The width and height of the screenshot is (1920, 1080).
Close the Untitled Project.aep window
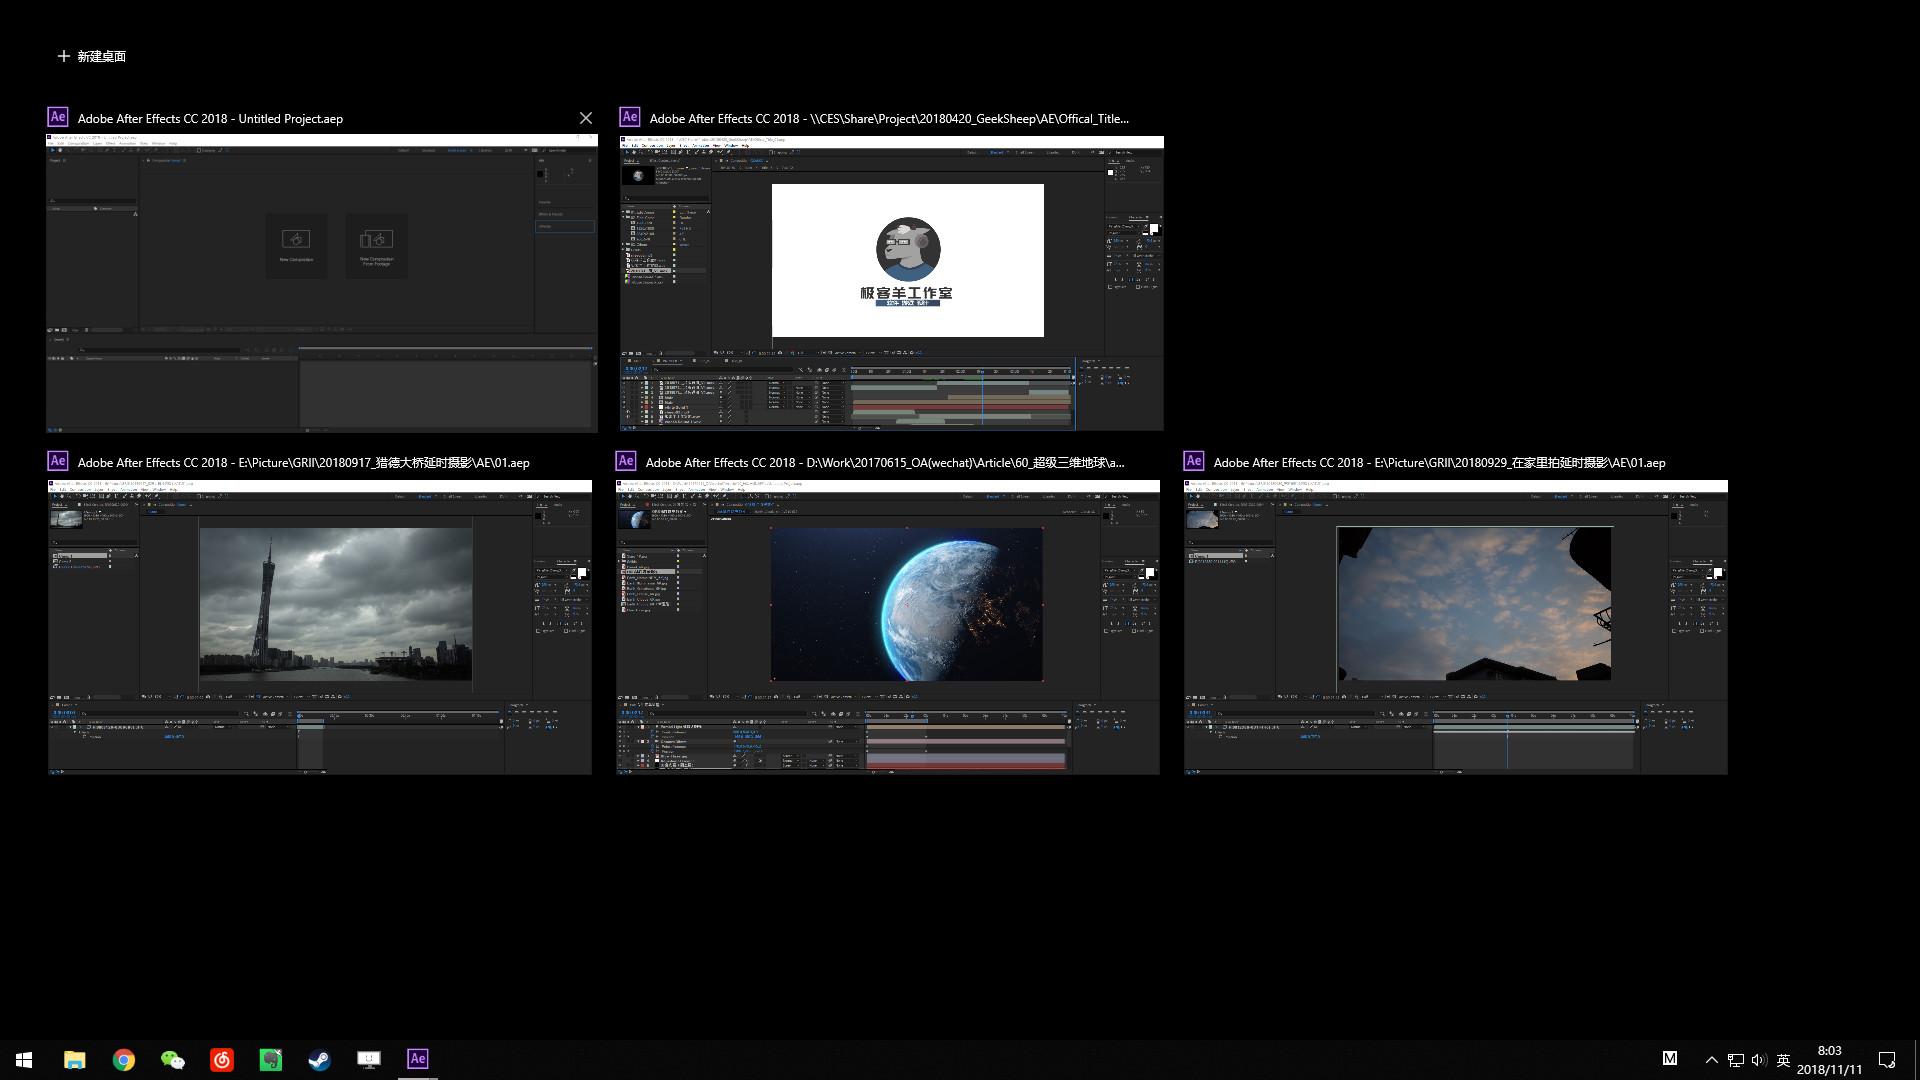pyautogui.click(x=586, y=118)
